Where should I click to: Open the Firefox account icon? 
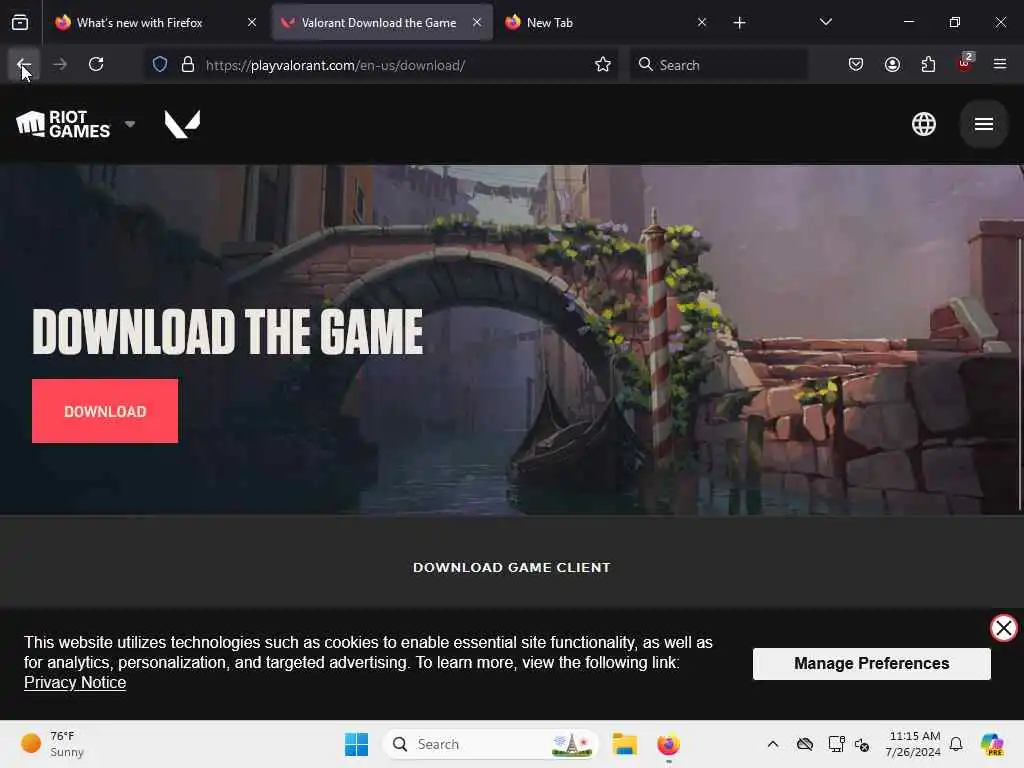892,64
